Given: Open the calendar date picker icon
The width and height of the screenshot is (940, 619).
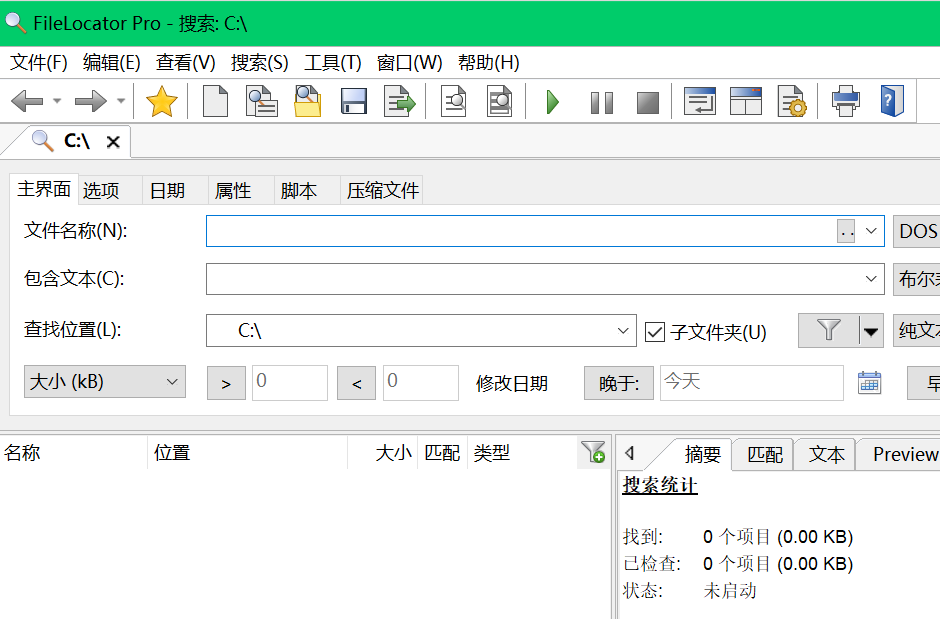Looking at the screenshot, I should pyautogui.click(x=869, y=382).
